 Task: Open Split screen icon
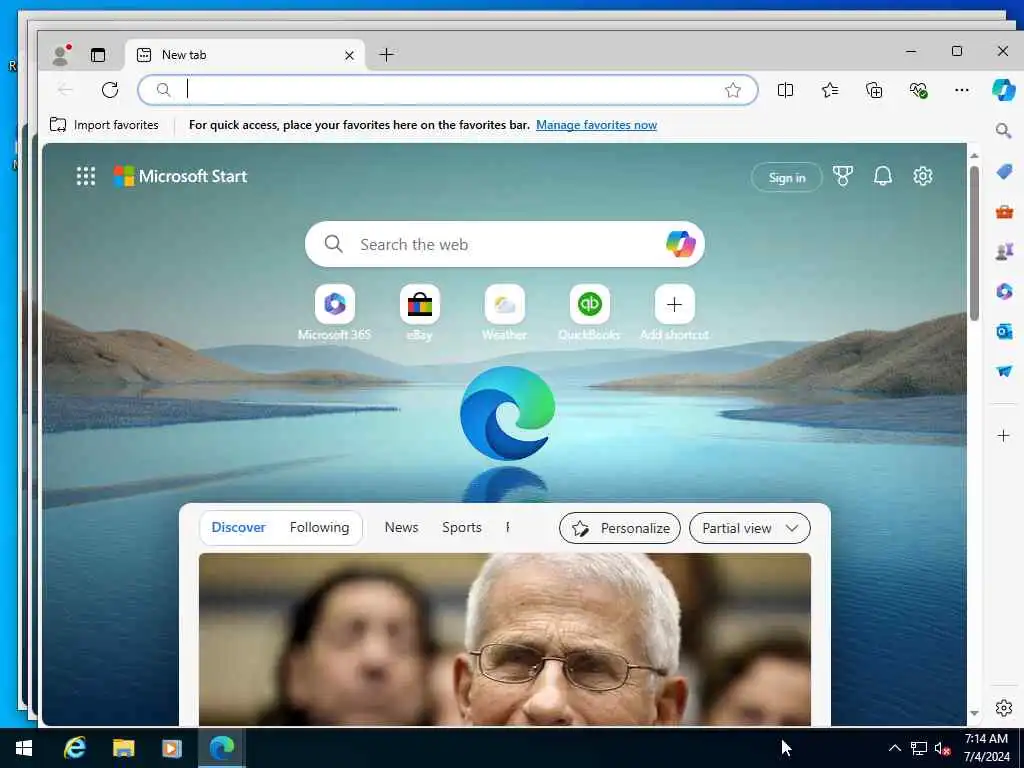pyautogui.click(x=786, y=90)
